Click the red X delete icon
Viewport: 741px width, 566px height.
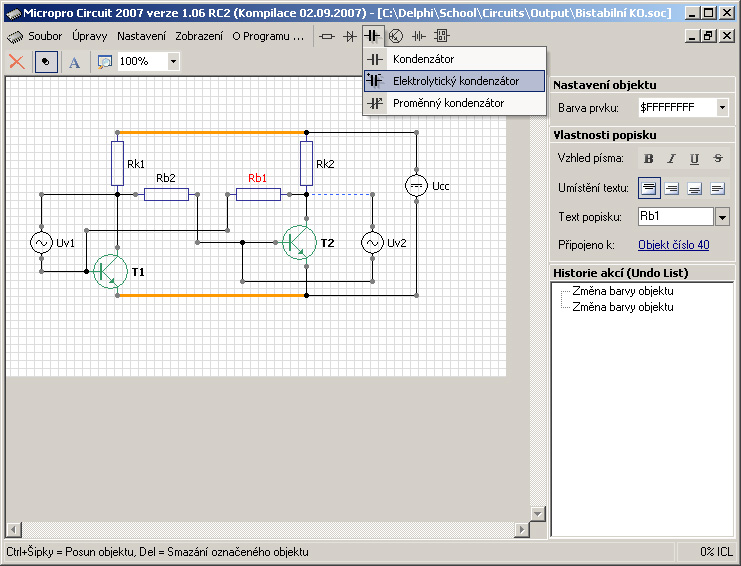(17, 61)
